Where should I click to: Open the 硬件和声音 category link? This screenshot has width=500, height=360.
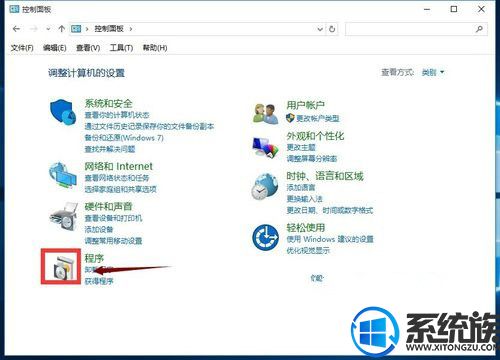[x=108, y=207]
